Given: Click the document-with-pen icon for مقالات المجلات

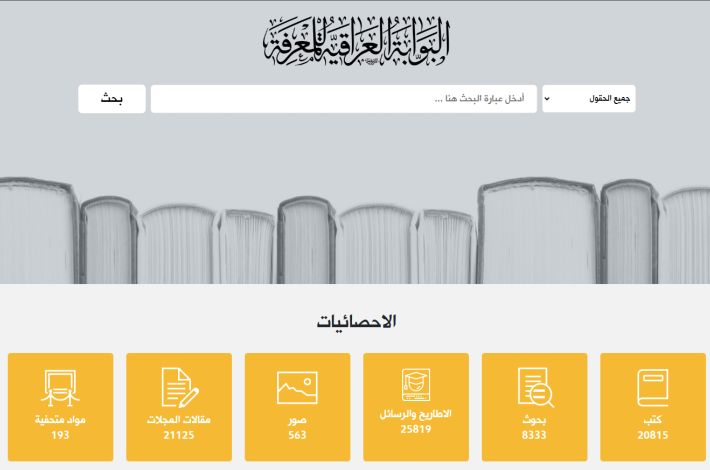Looking at the screenshot, I should pos(179,388).
